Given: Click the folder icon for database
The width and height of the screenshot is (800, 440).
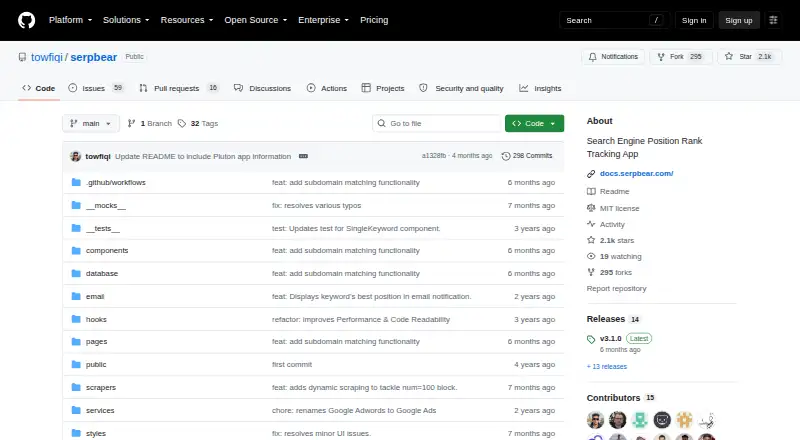Looking at the screenshot, I should pos(76,274).
